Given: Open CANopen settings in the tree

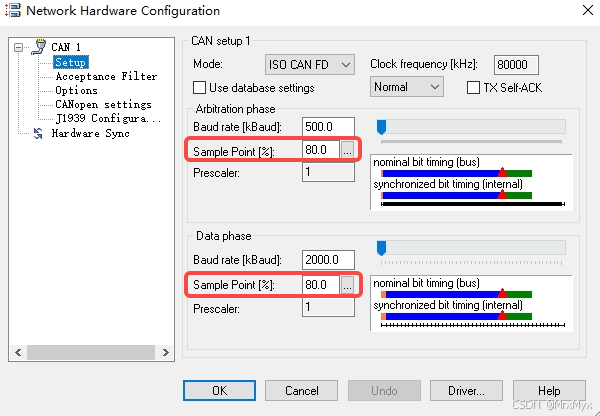Looking at the screenshot, I should pos(103,104).
